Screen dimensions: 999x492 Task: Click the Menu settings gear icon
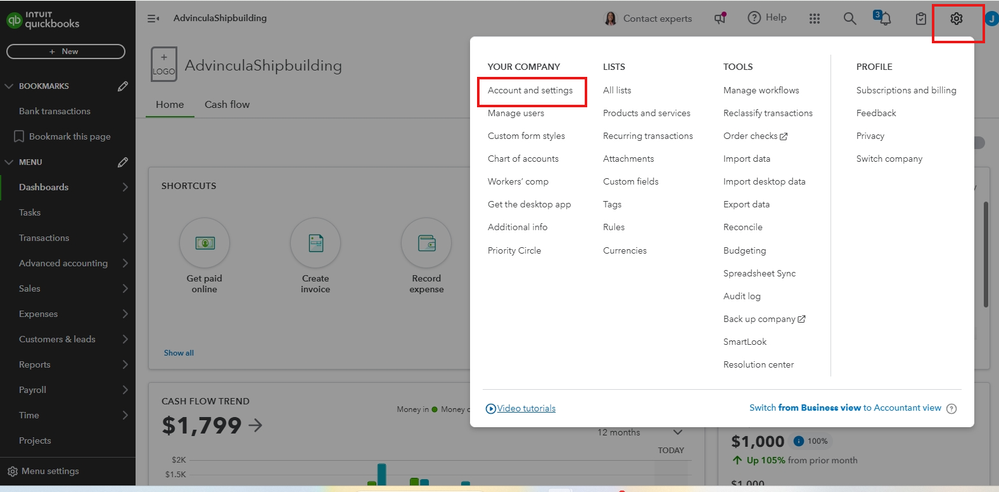coord(12,472)
